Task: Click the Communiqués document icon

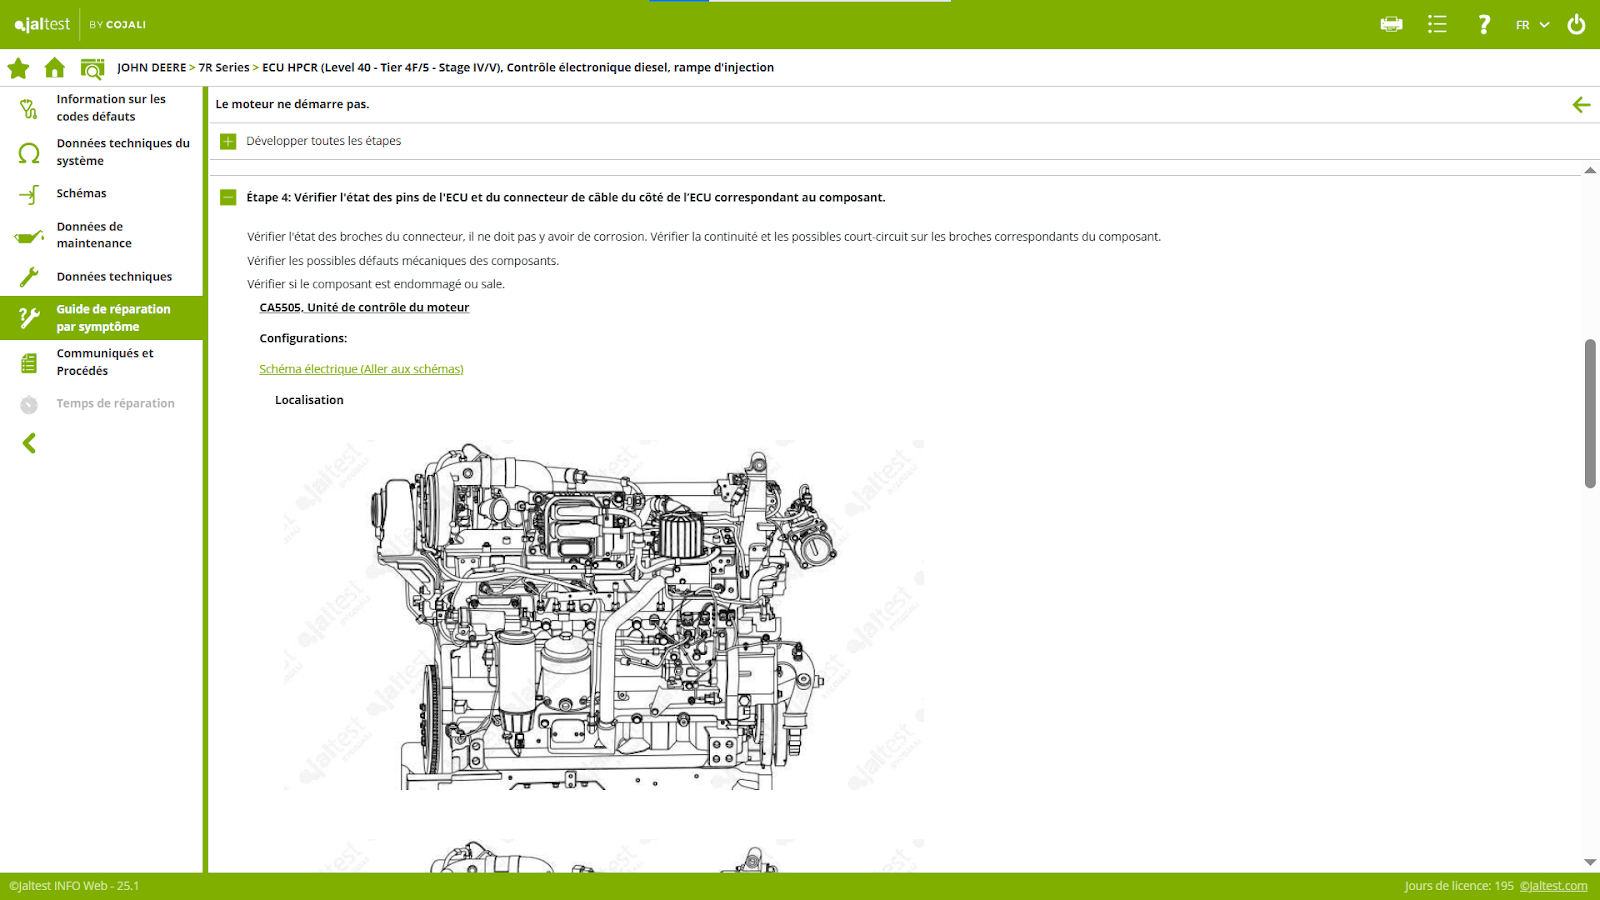Action: click(29, 362)
